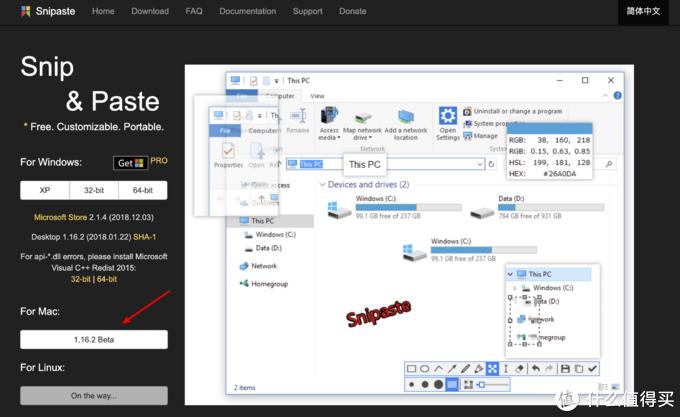Click the Mac 1.16.2 Beta download button
Image resolution: width=680 pixels, height=417 pixels.
[94, 340]
